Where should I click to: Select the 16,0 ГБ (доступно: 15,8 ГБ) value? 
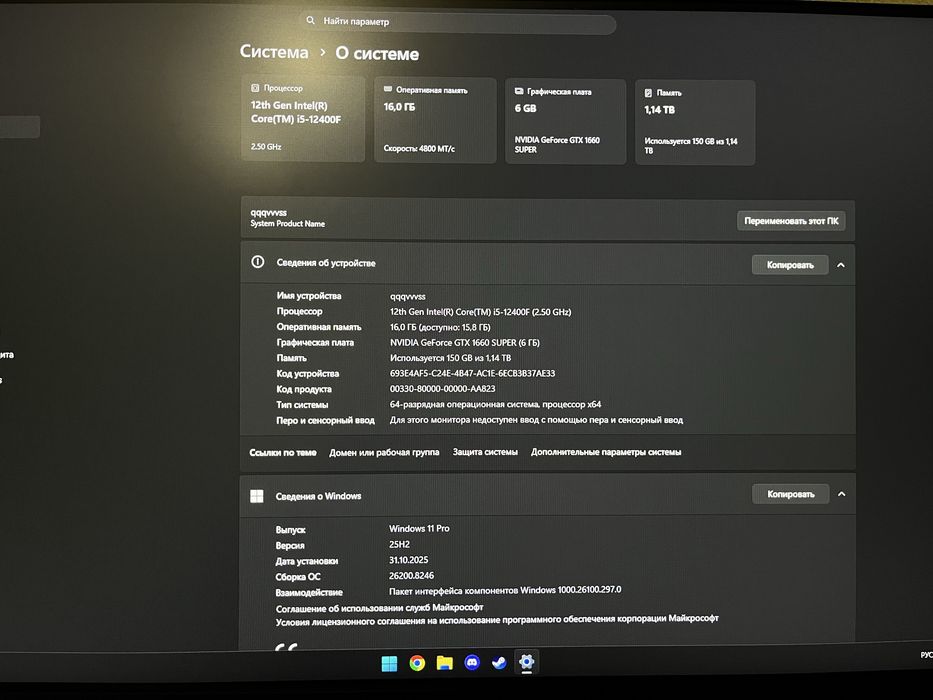pyautogui.click(x=440, y=327)
